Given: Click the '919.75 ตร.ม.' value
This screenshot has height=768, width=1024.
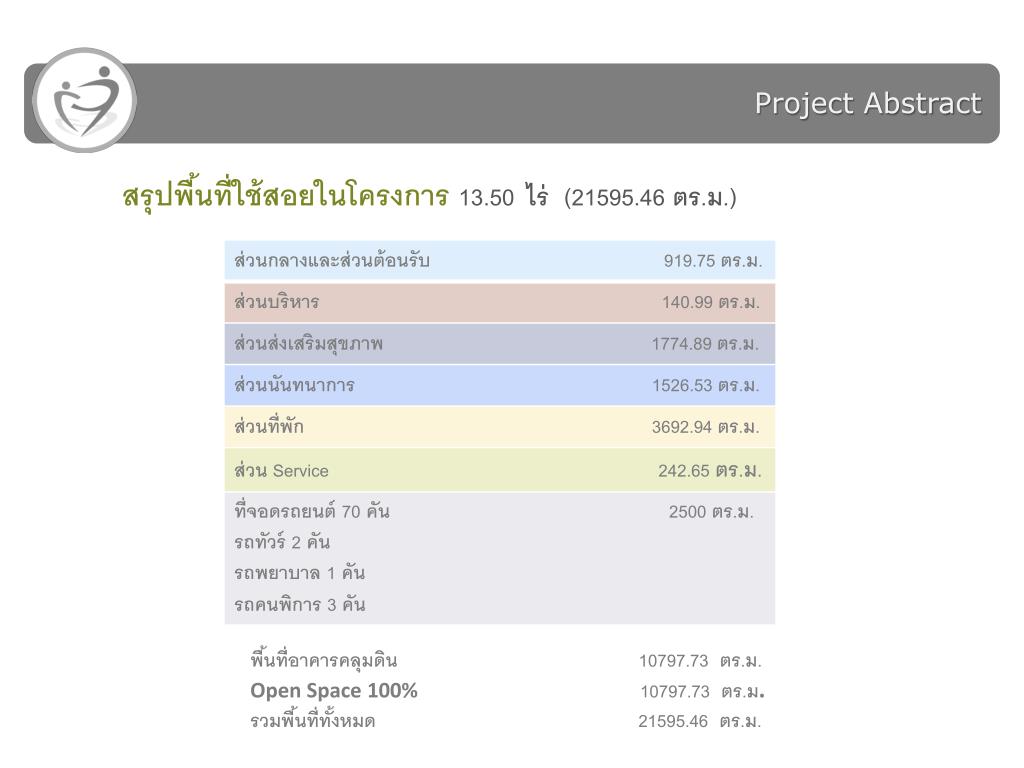Looking at the screenshot, I should (712, 261).
